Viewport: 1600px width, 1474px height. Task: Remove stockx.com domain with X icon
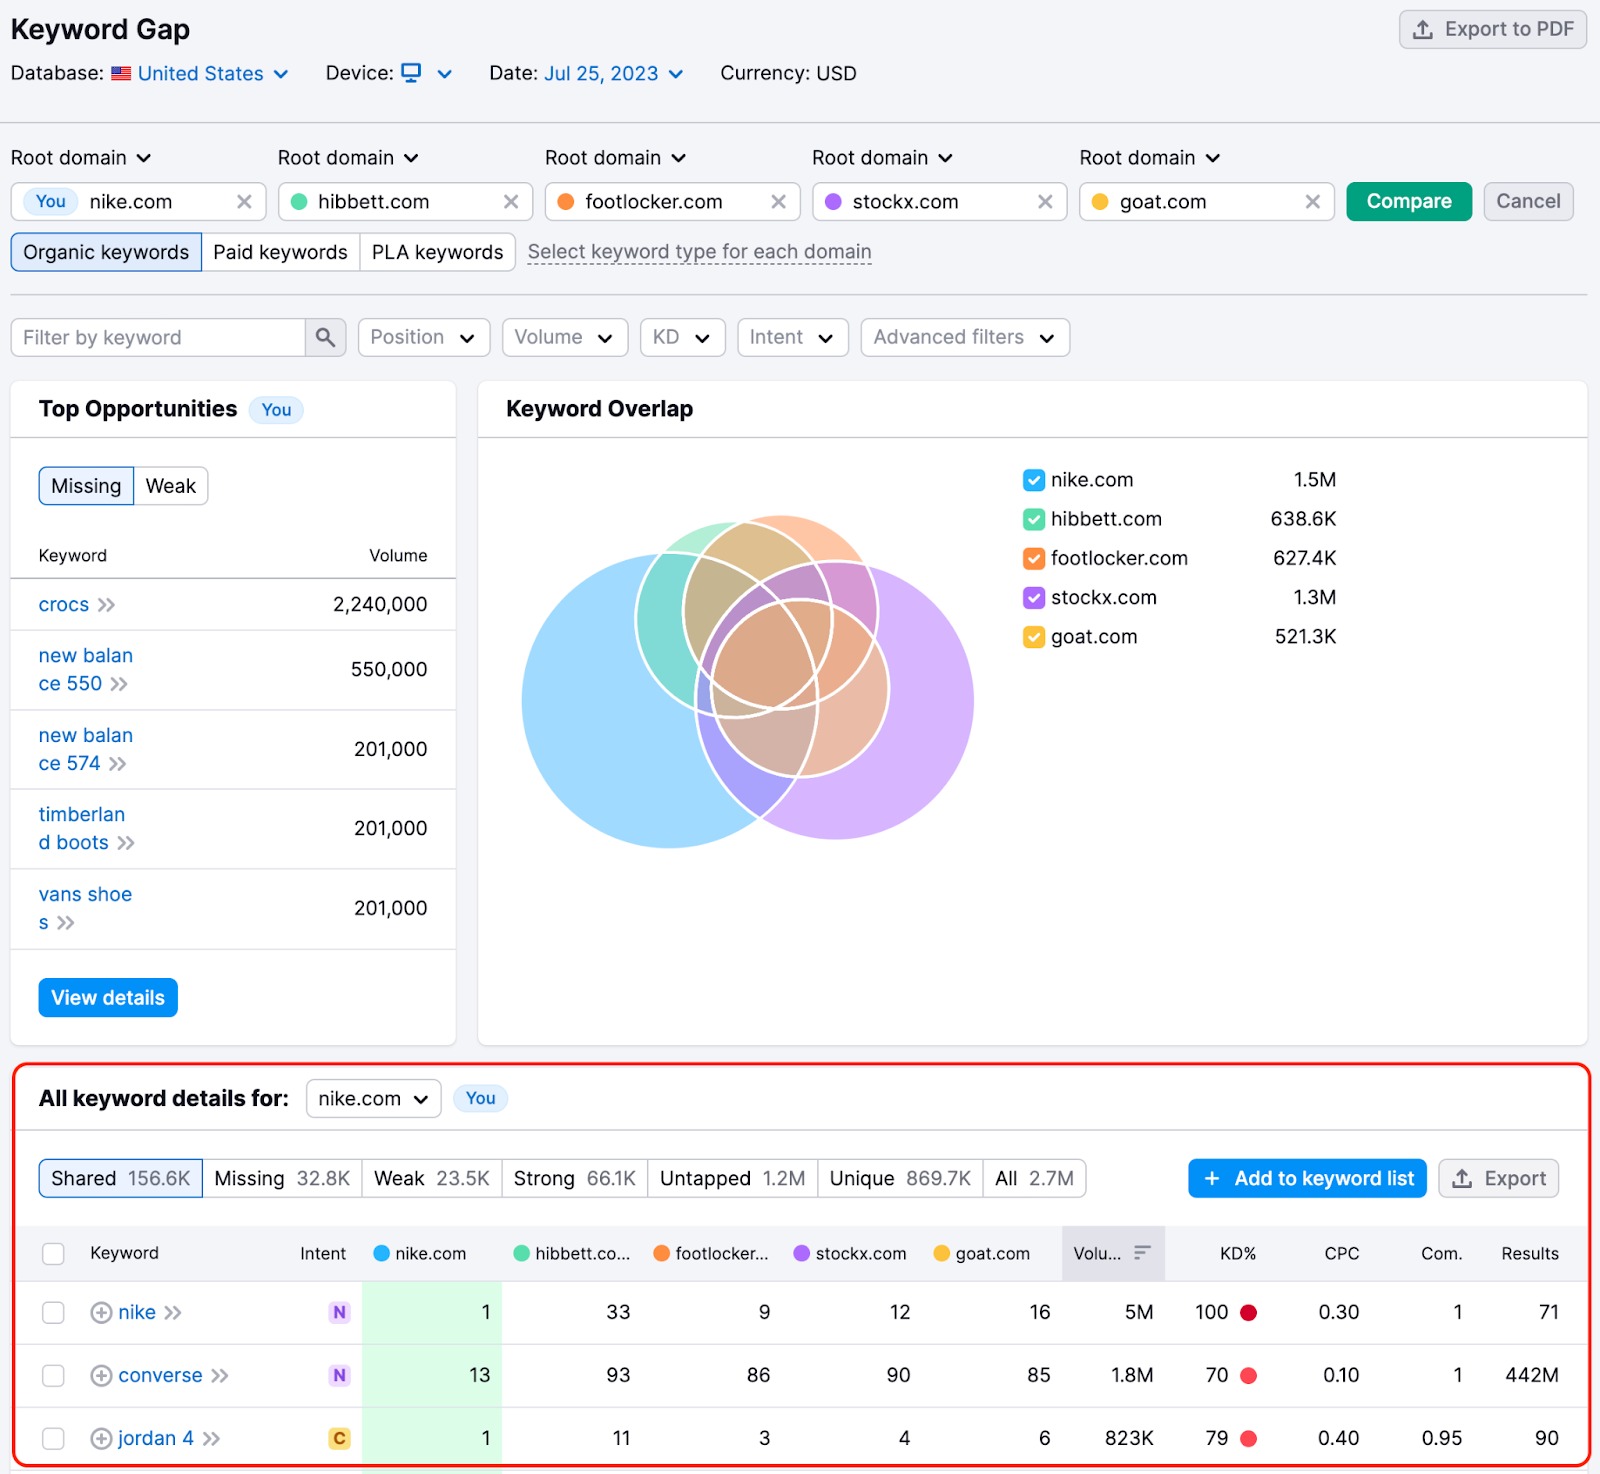tap(1045, 202)
